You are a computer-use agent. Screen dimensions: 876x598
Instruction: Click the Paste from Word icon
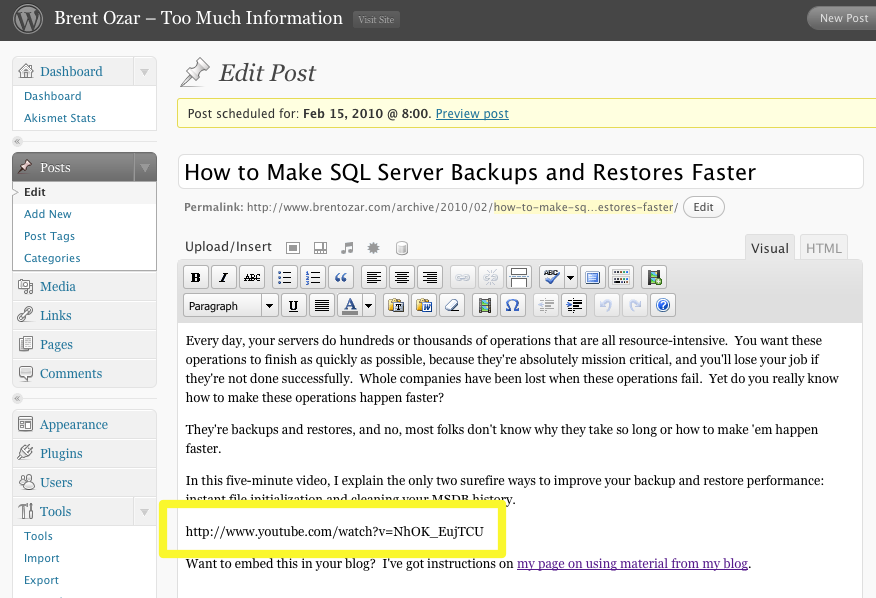(x=425, y=306)
